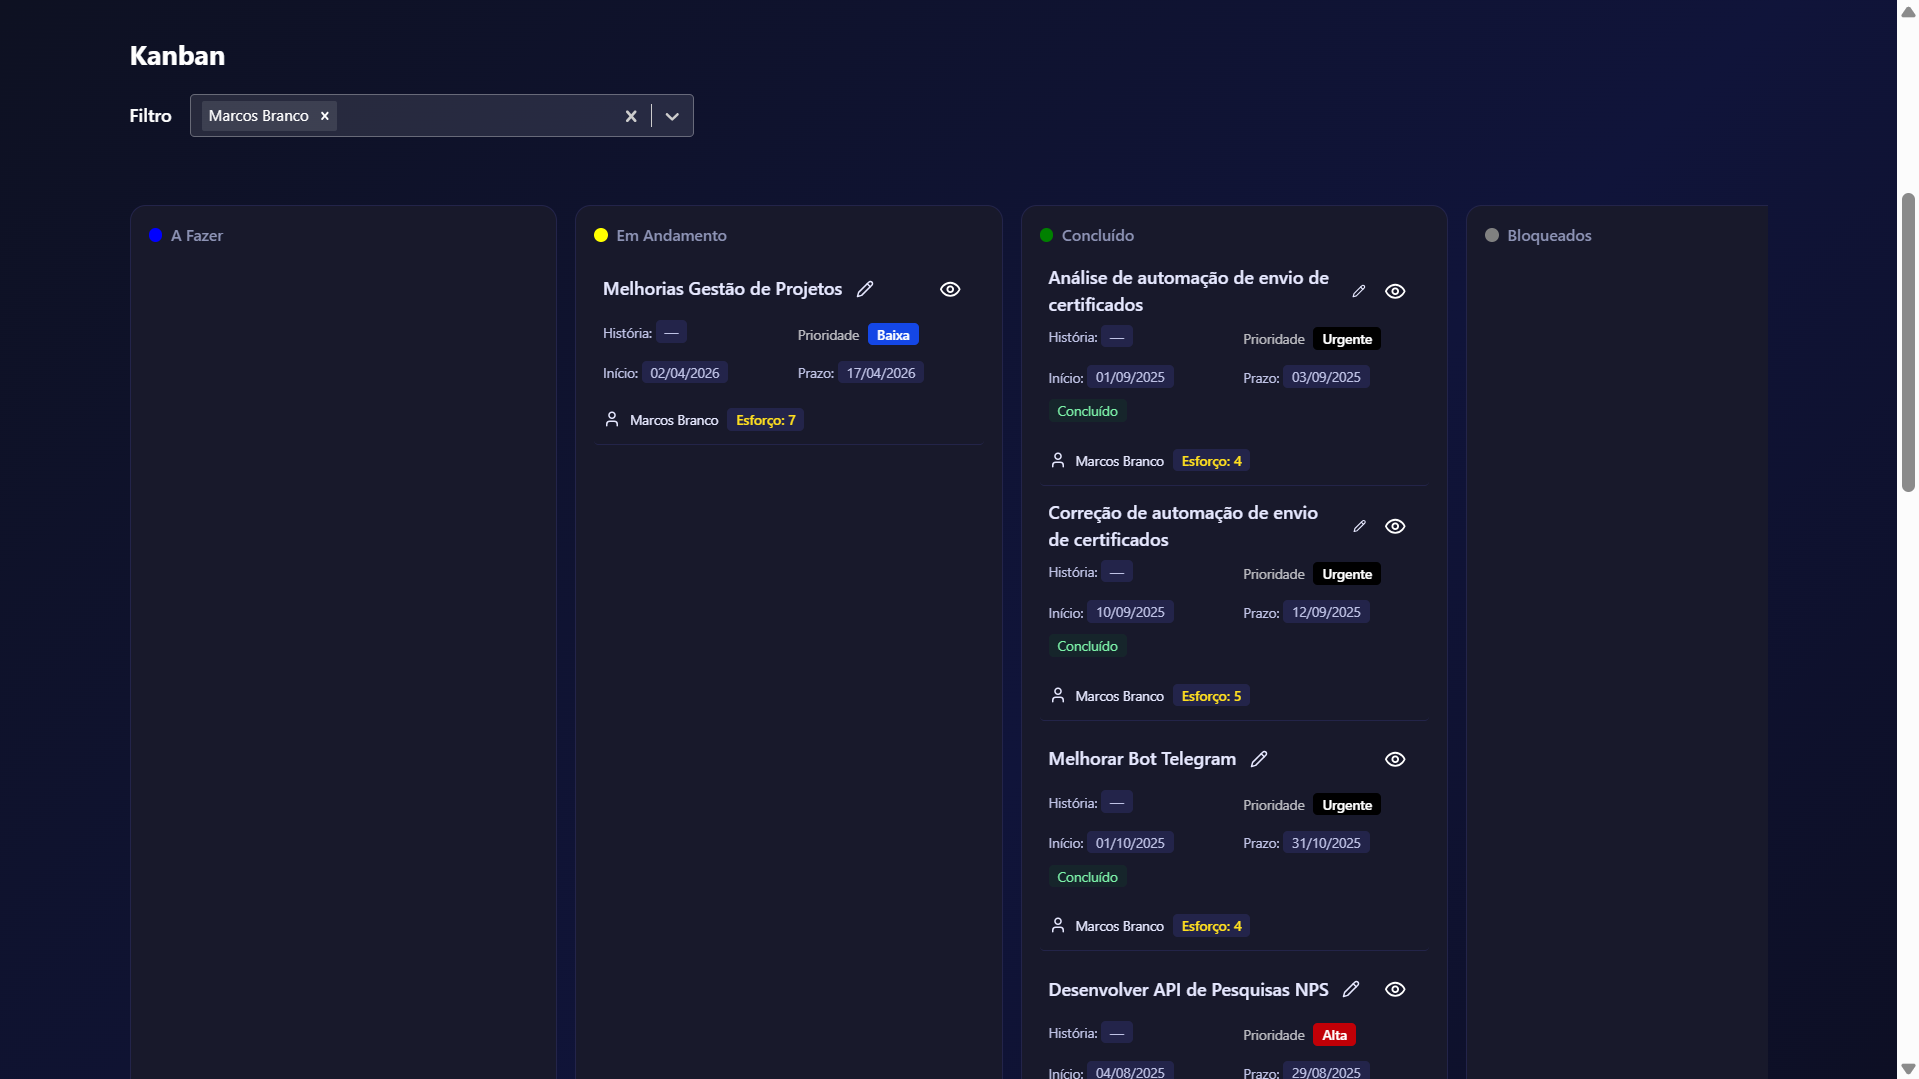View Correção de automação de envio card
Viewport: 1919px width, 1079px height.
pos(1395,526)
